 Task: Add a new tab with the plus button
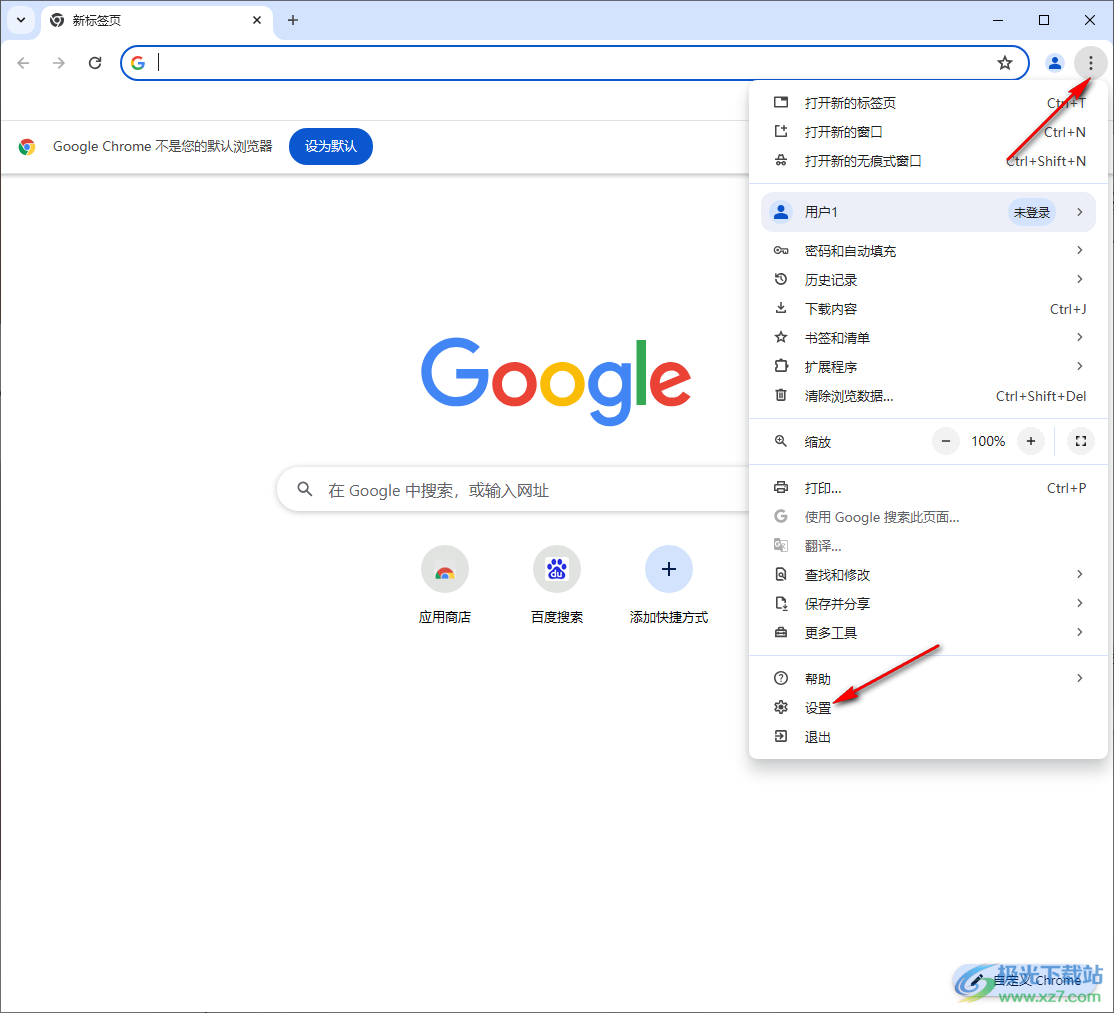click(x=293, y=20)
